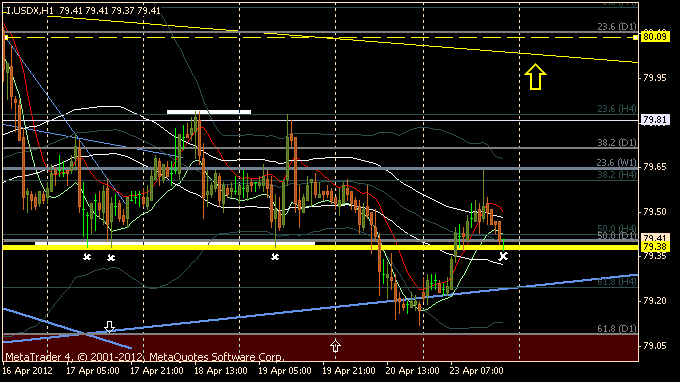This screenshot has height=382, width=680.
Task: Select the 16 Apr 2012 date label
Action: tap(27, 371)
